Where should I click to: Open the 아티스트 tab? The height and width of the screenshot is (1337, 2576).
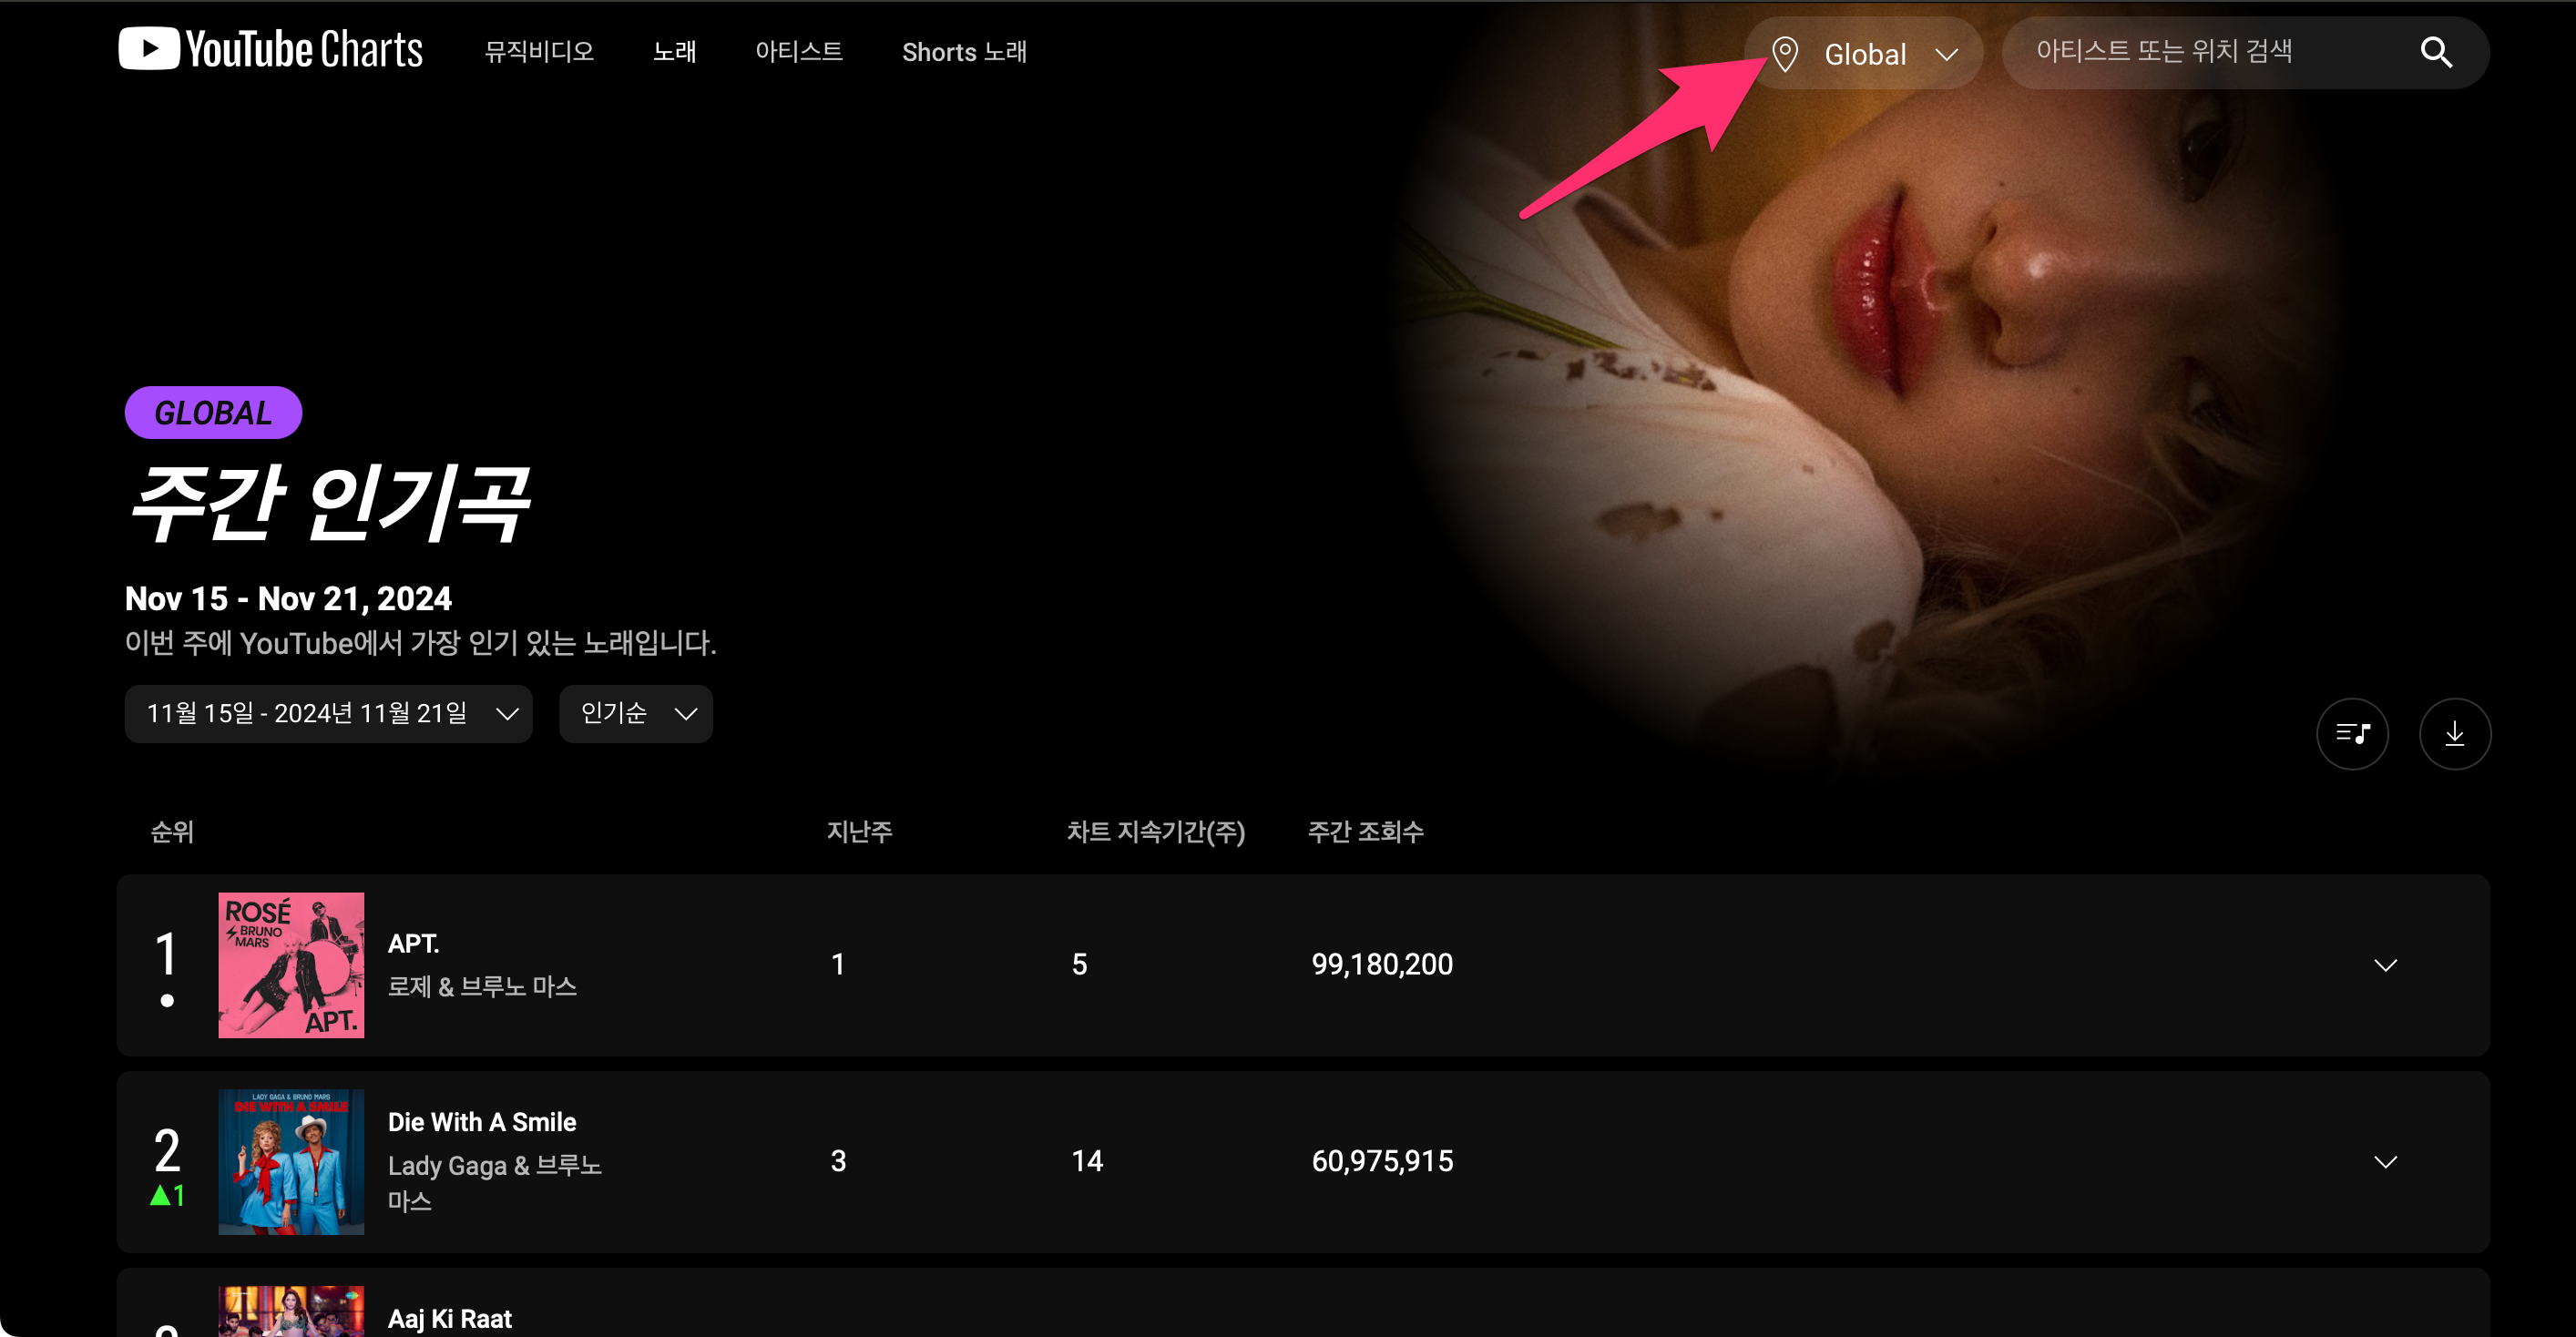(798, 52)
